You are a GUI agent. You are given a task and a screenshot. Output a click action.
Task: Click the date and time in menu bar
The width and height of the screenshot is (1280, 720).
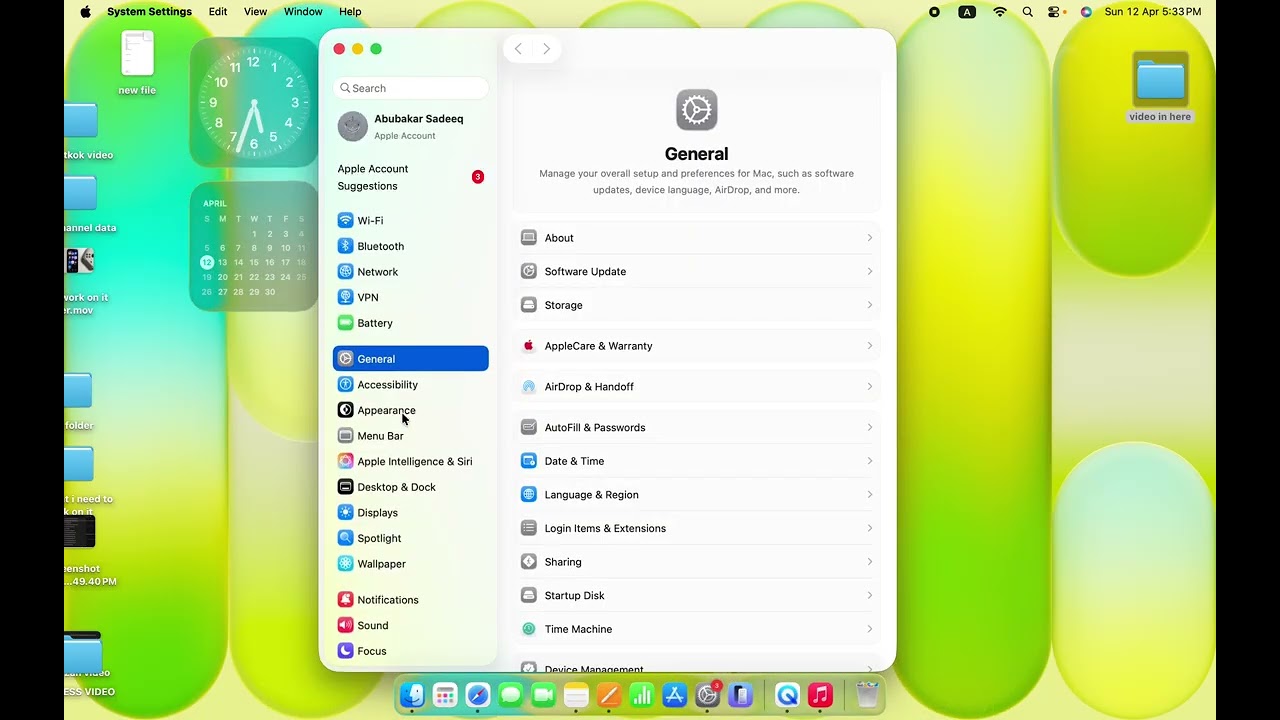[1153, 12]
